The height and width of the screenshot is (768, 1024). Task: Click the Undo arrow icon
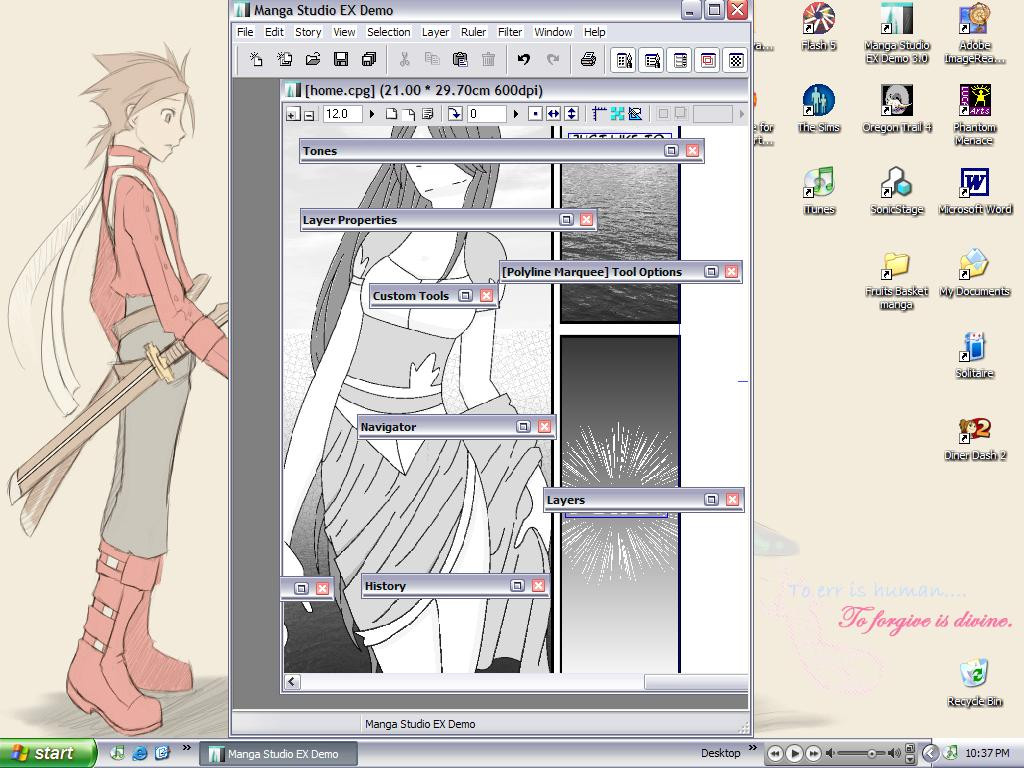(523, 59)
